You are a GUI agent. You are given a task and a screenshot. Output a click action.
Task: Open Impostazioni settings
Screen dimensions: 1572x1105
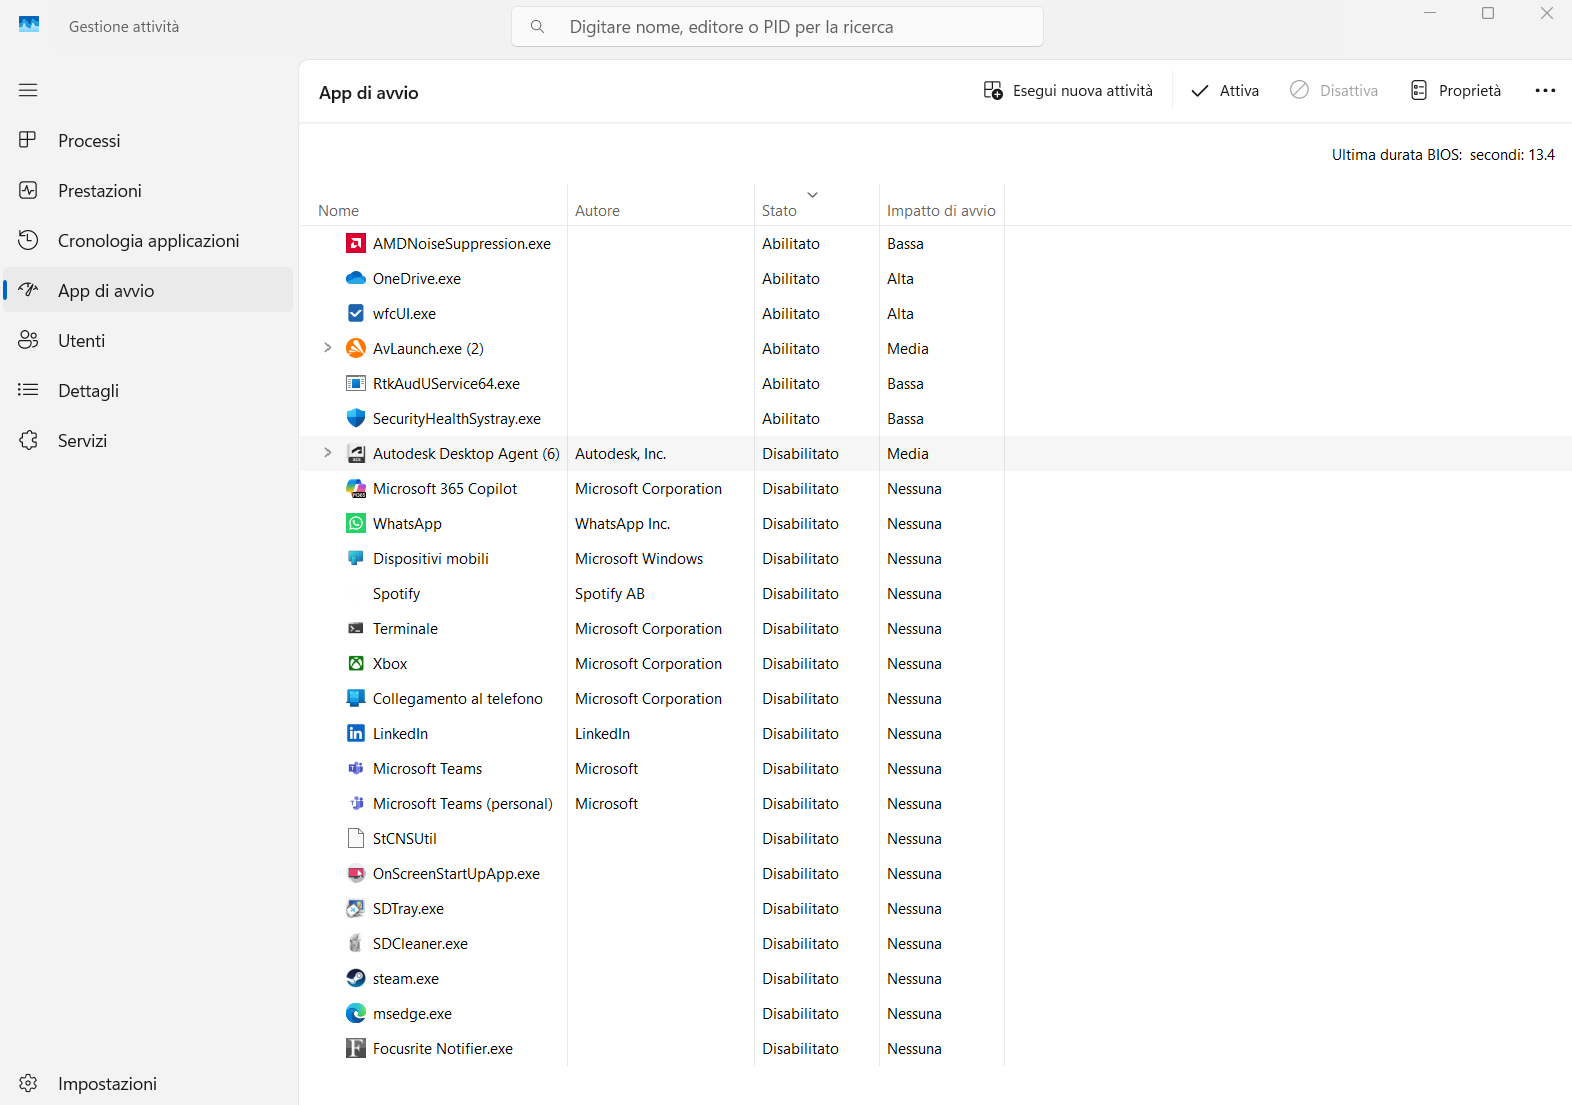point(148,1084)
